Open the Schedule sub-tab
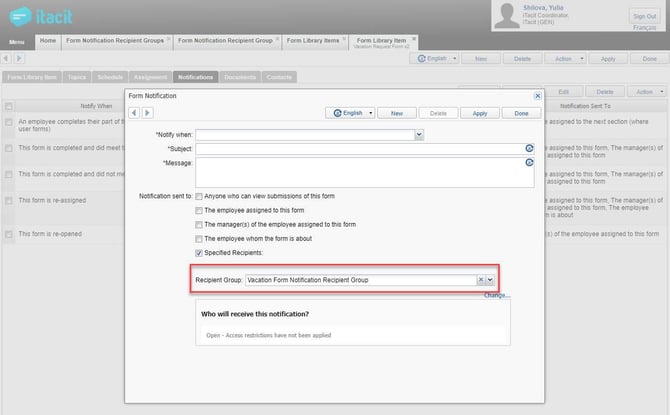 (110, 77)
